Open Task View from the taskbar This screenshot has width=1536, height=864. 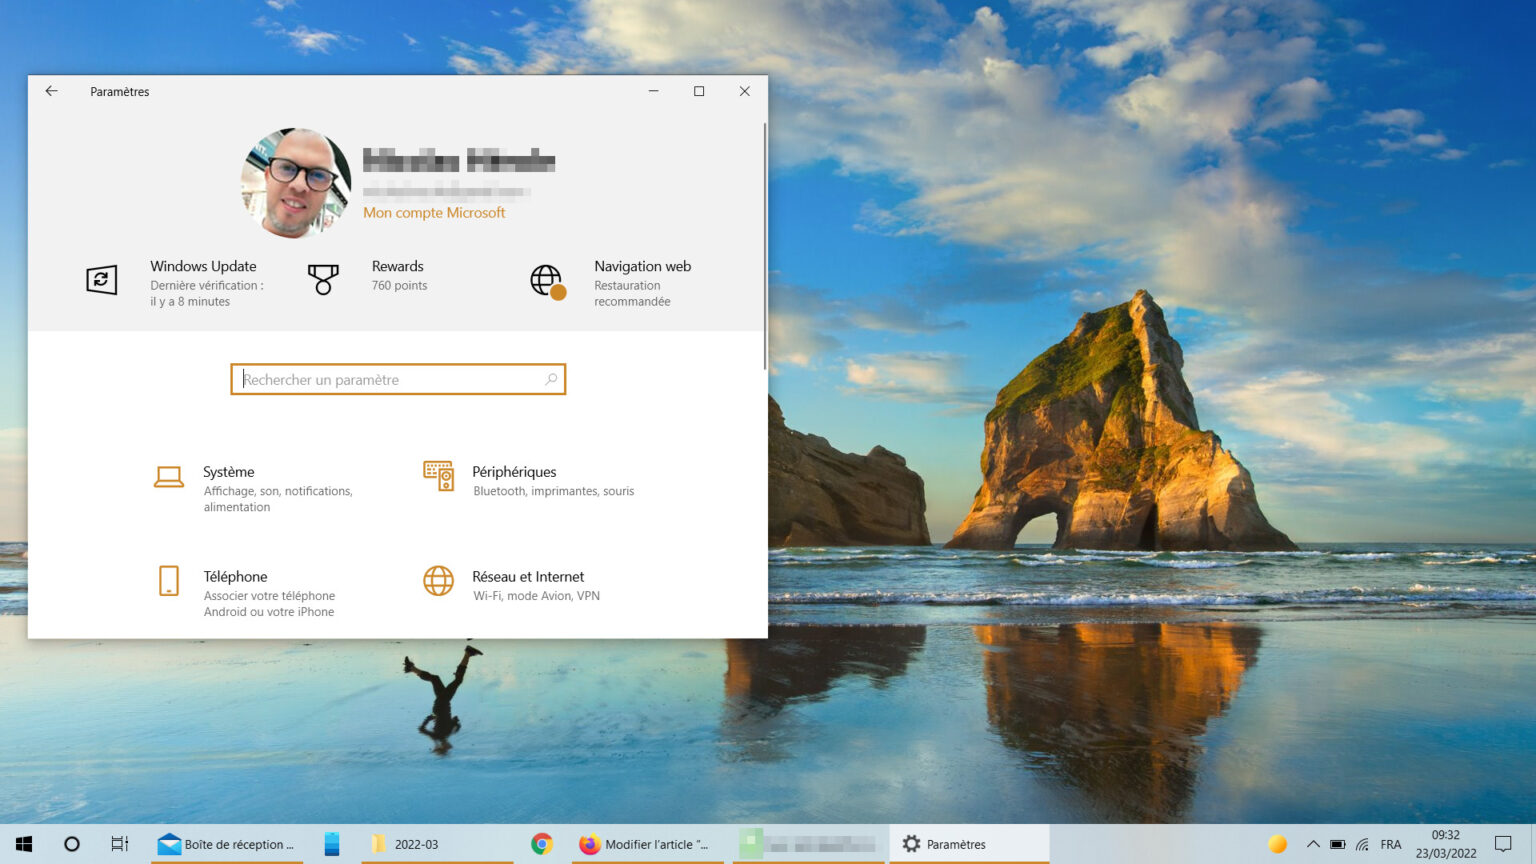[118, 843]
